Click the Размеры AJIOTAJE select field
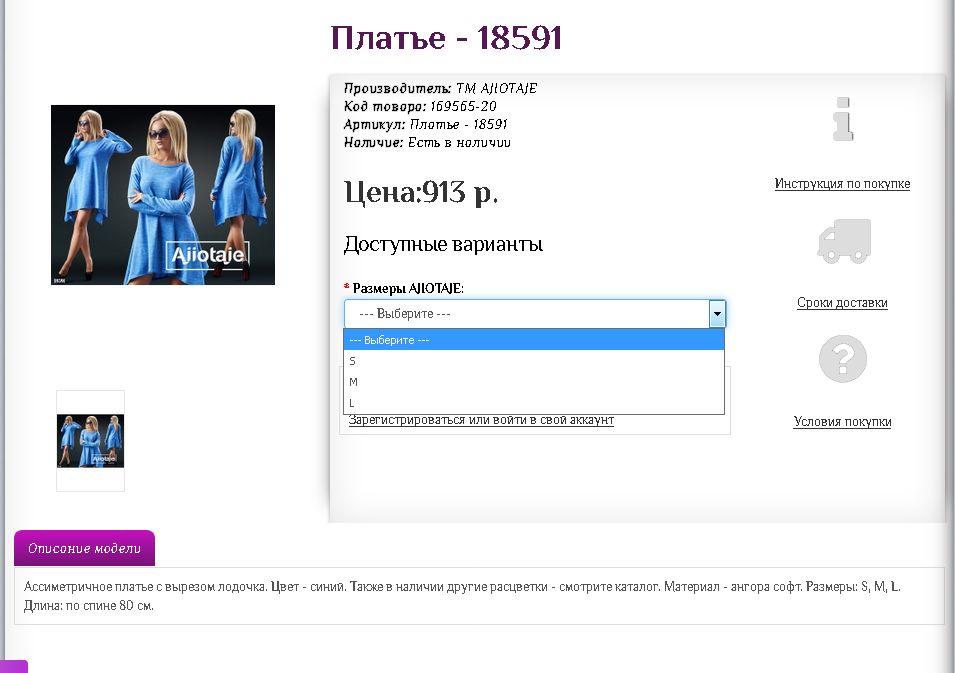Screen dimensions: 955x673 pos(535,314)
